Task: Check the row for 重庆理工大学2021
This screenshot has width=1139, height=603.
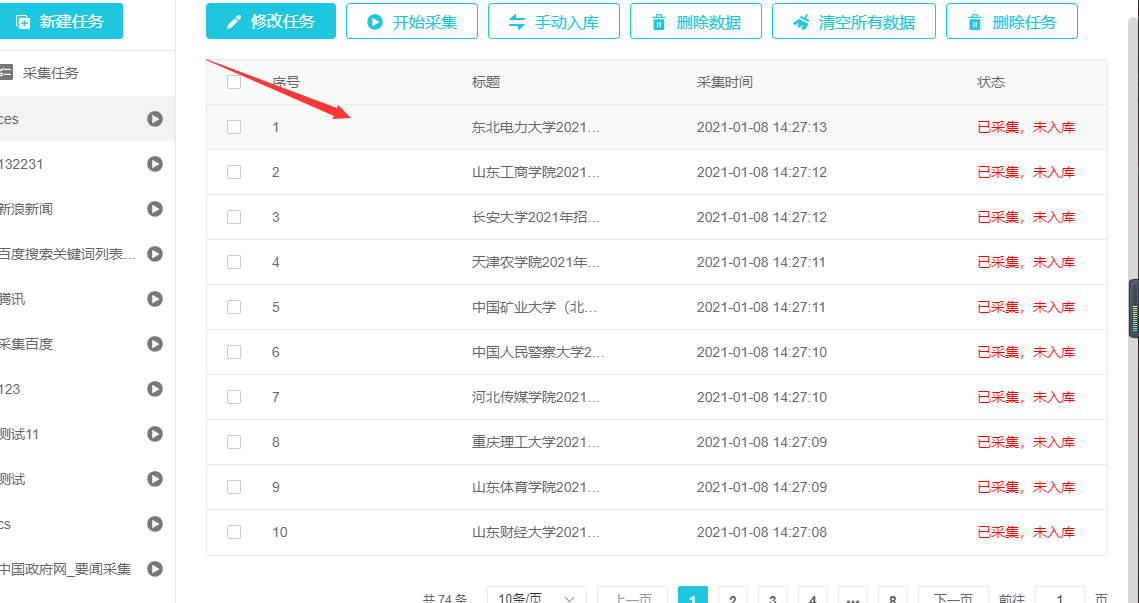Action: click(x=234, y=442)
